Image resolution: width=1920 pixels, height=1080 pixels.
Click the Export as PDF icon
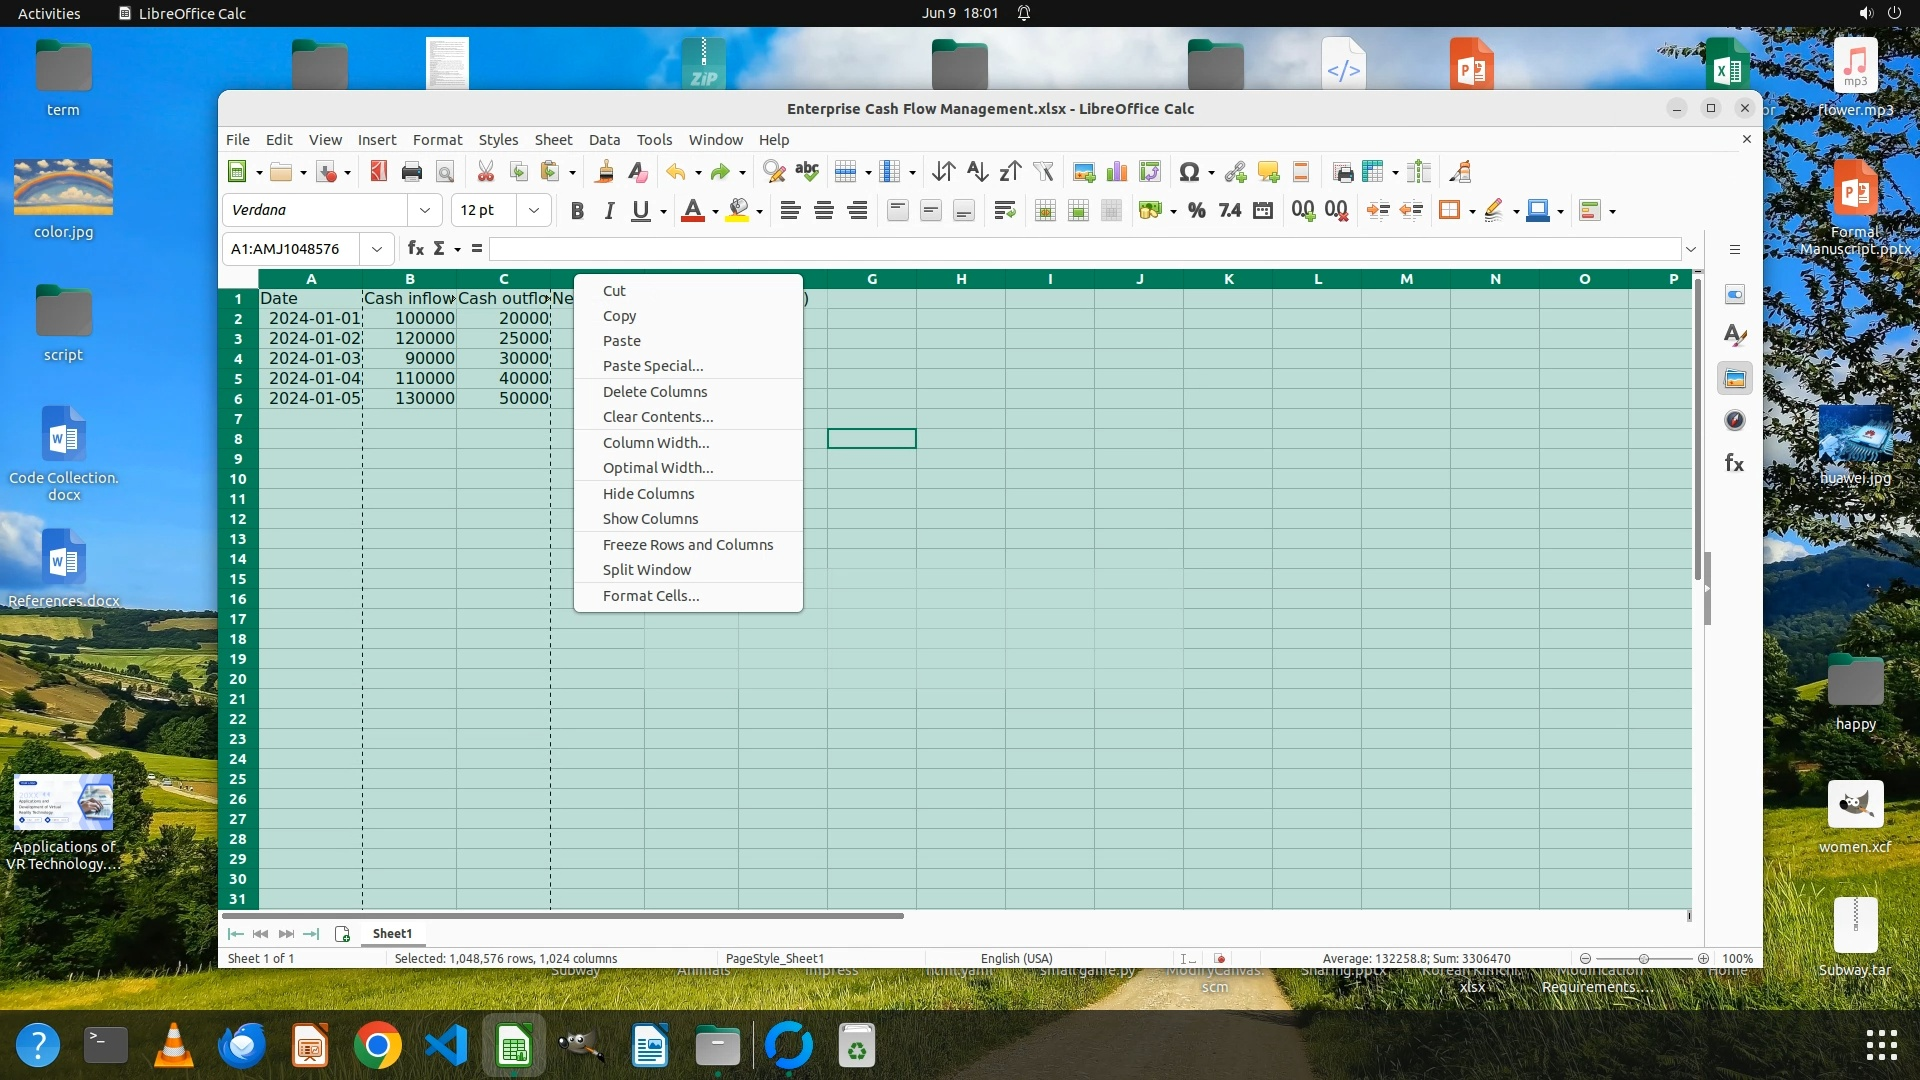point(378,172)
